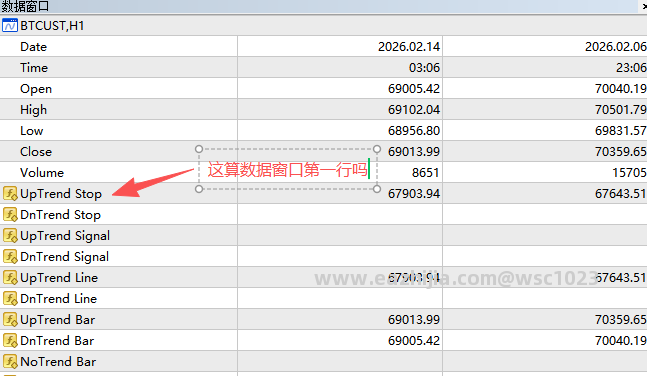The height and width of the screenshot is (376, 647).
Task: Click the NoTrend Bar indicator icon
Action: [x=10, y=362]
